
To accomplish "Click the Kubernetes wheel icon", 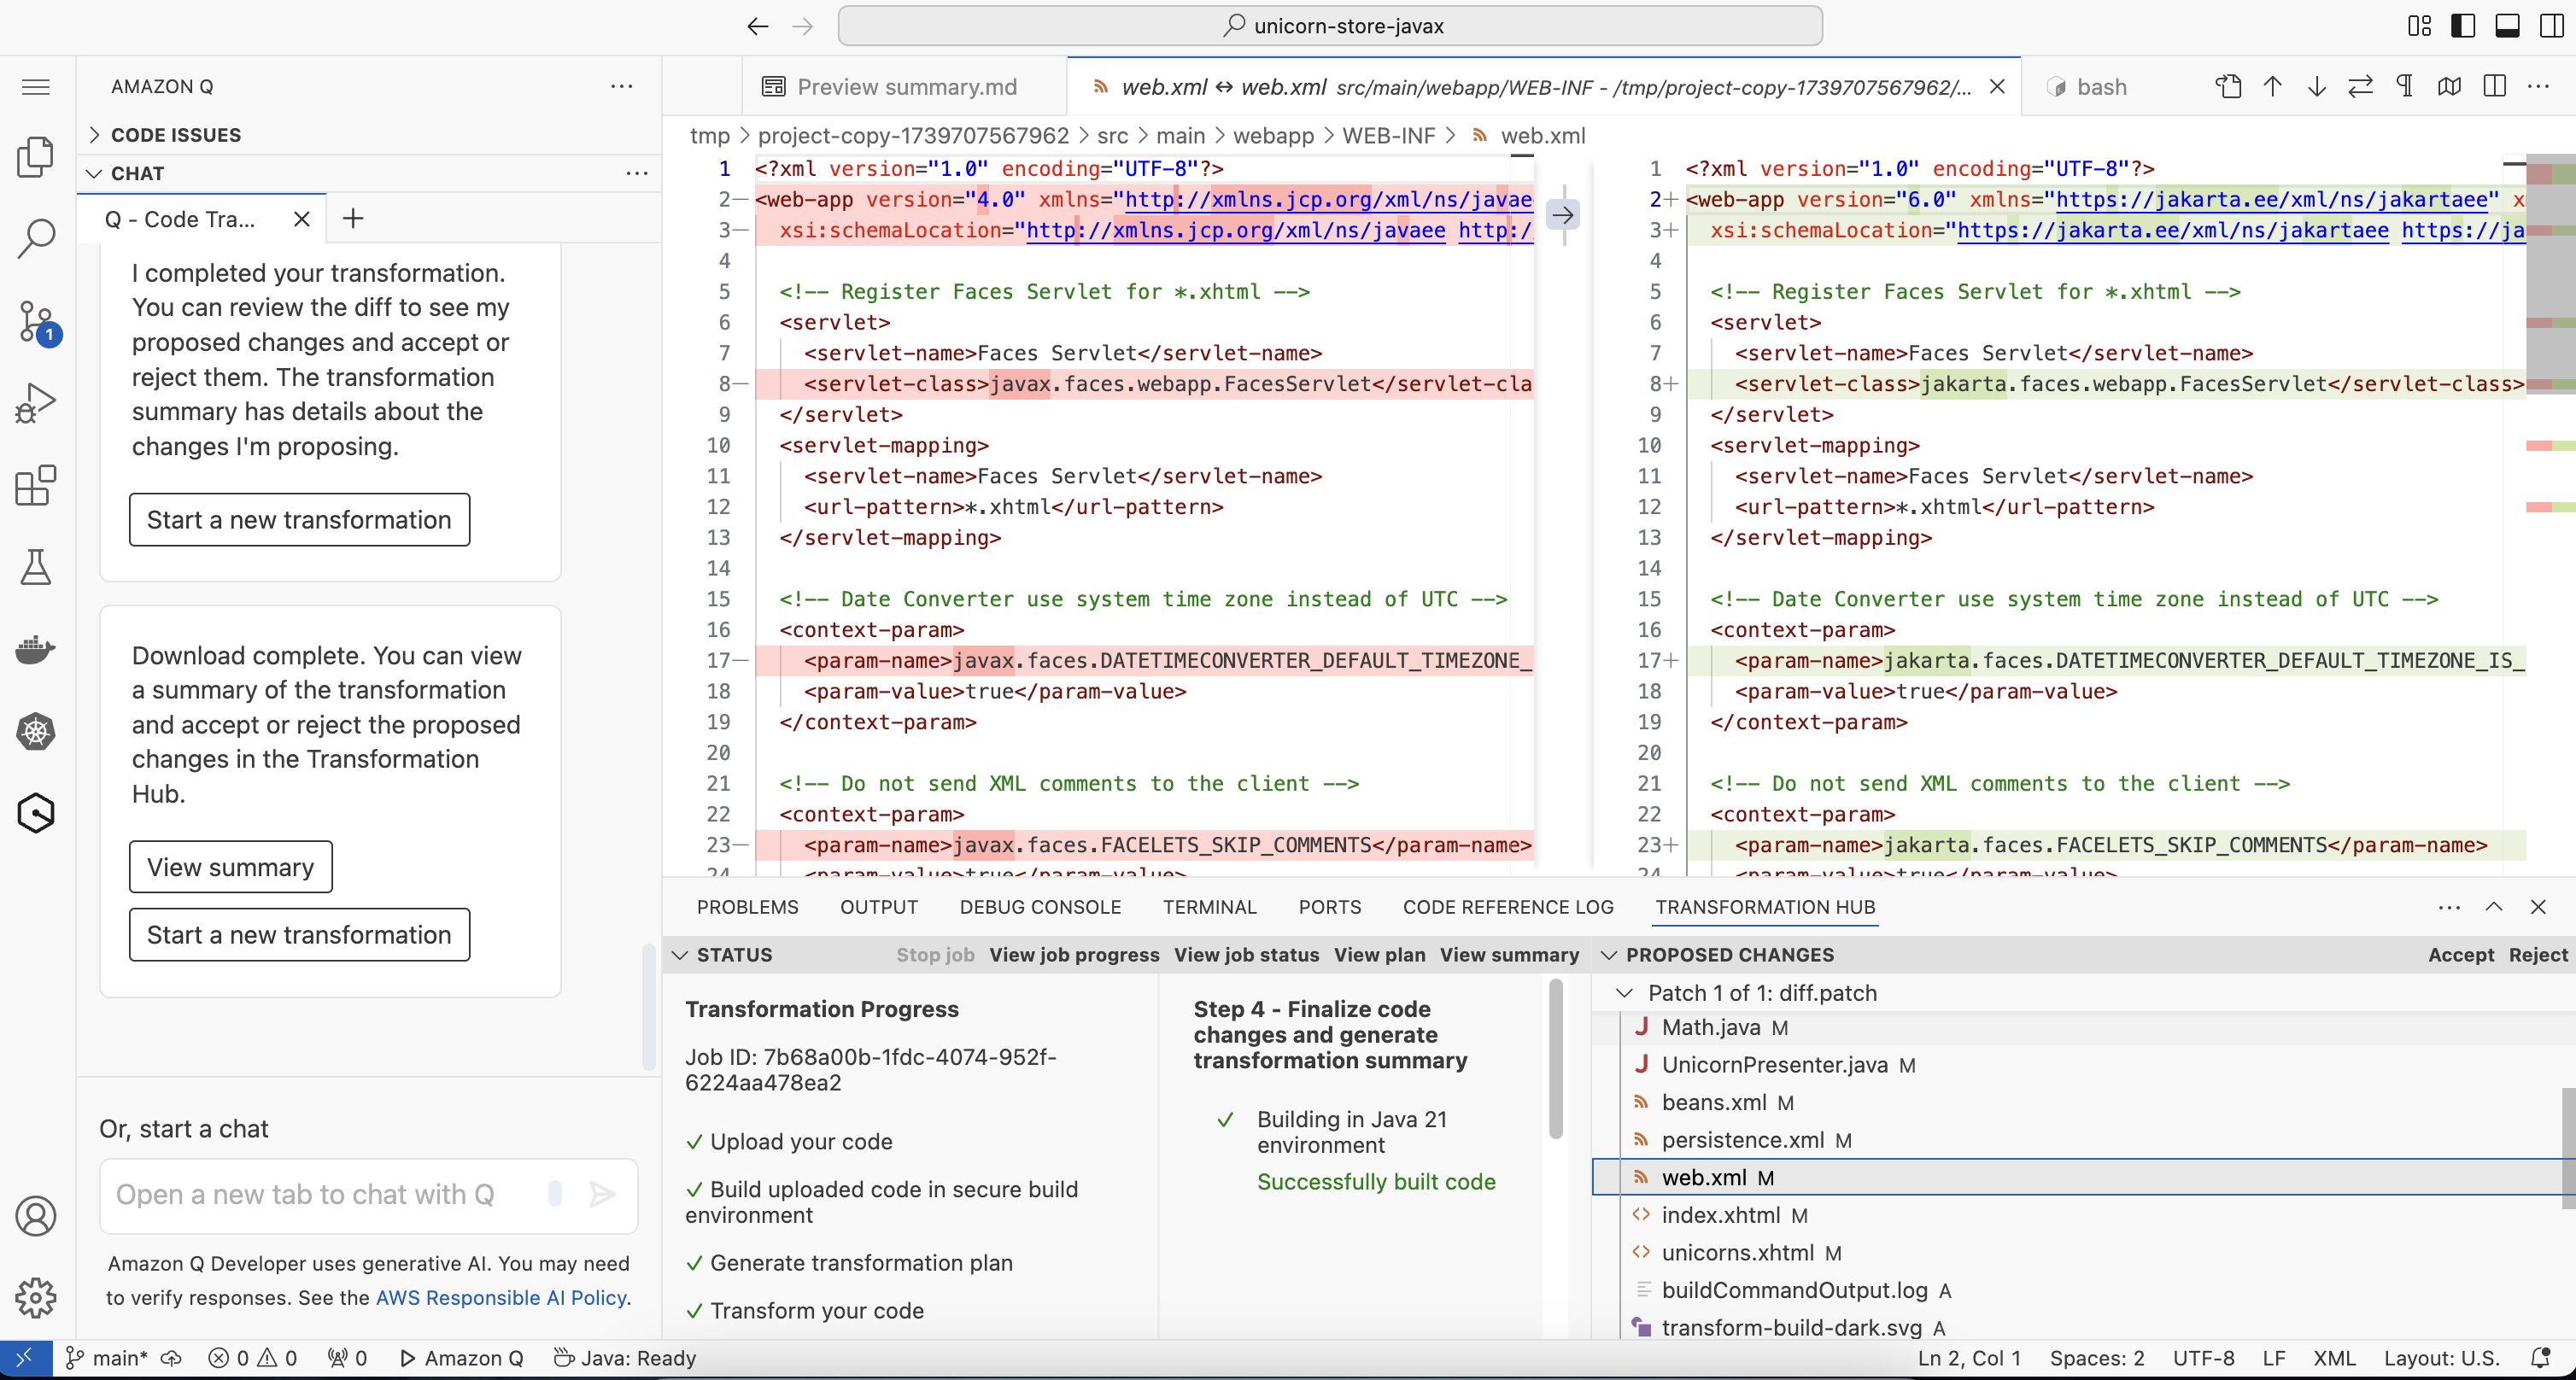I will tap(36, 731).
